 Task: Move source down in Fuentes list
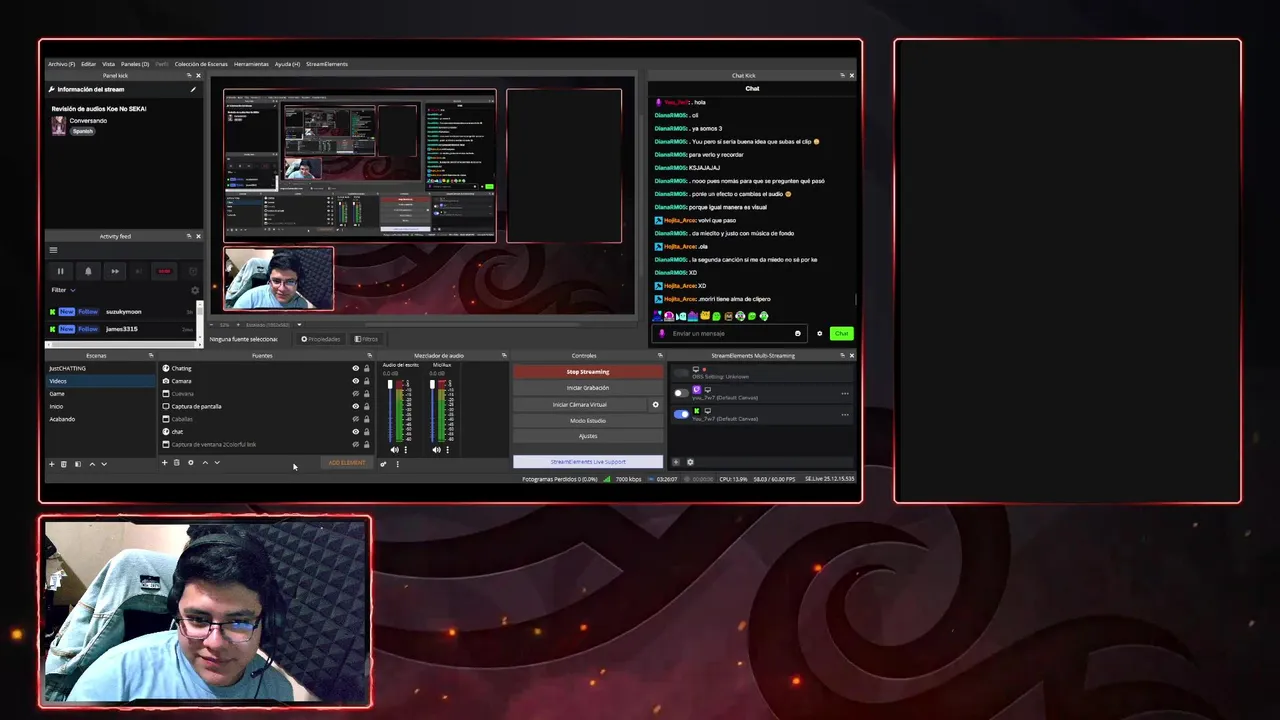click(217, 462)
